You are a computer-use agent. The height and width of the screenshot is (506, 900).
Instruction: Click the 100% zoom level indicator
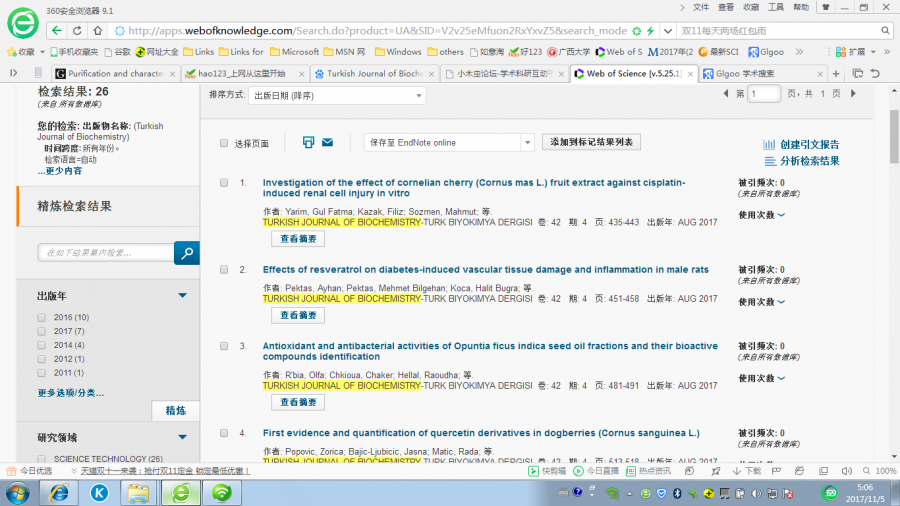(x=886, y=471)
